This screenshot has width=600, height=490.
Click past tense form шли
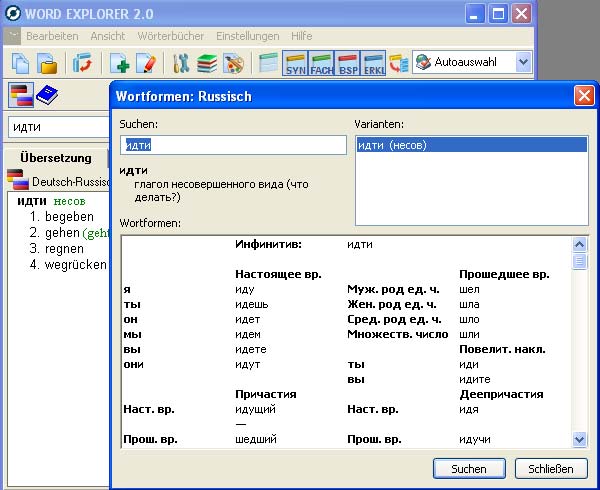(x=469, y=334)
